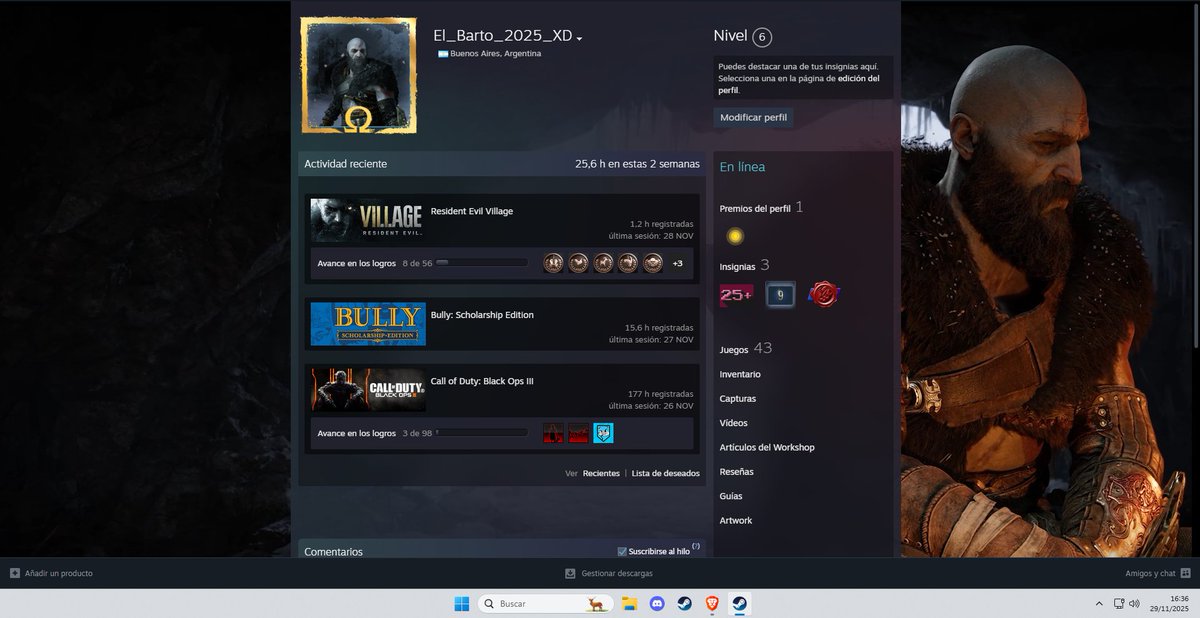Click the help (?) mark beside Suscribirse
Screen dimensions: 1200x618
click(695, 547)
